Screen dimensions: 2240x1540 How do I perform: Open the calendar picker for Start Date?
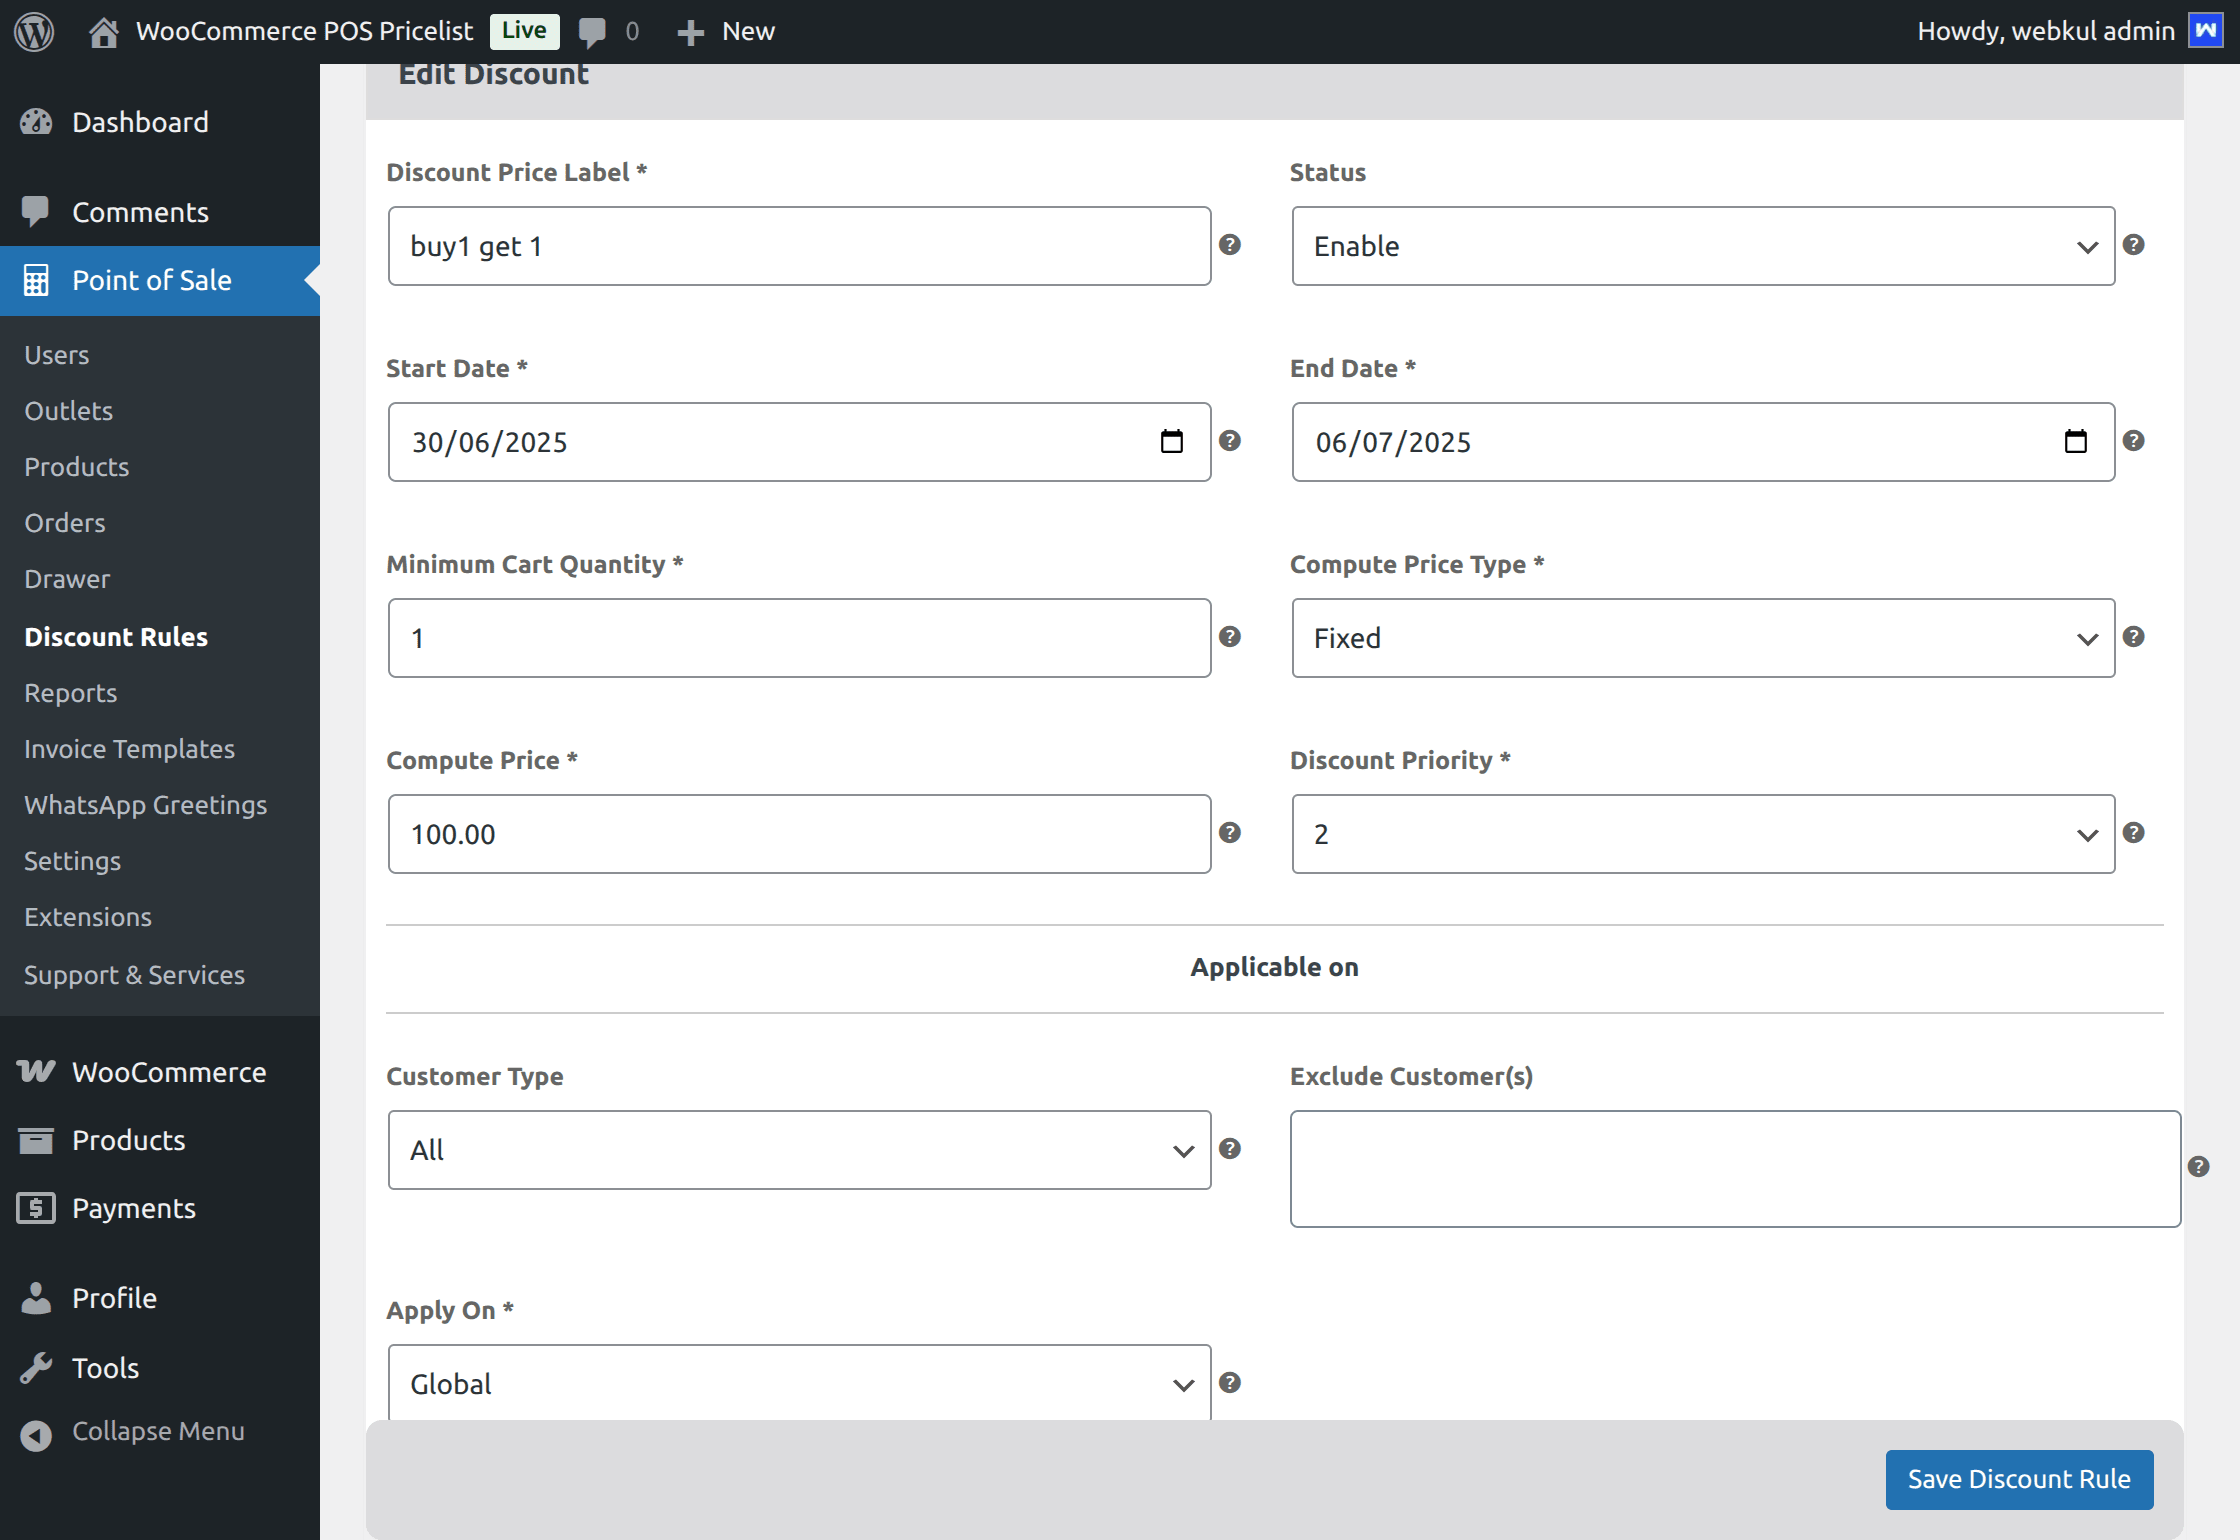coord(1172,441)
